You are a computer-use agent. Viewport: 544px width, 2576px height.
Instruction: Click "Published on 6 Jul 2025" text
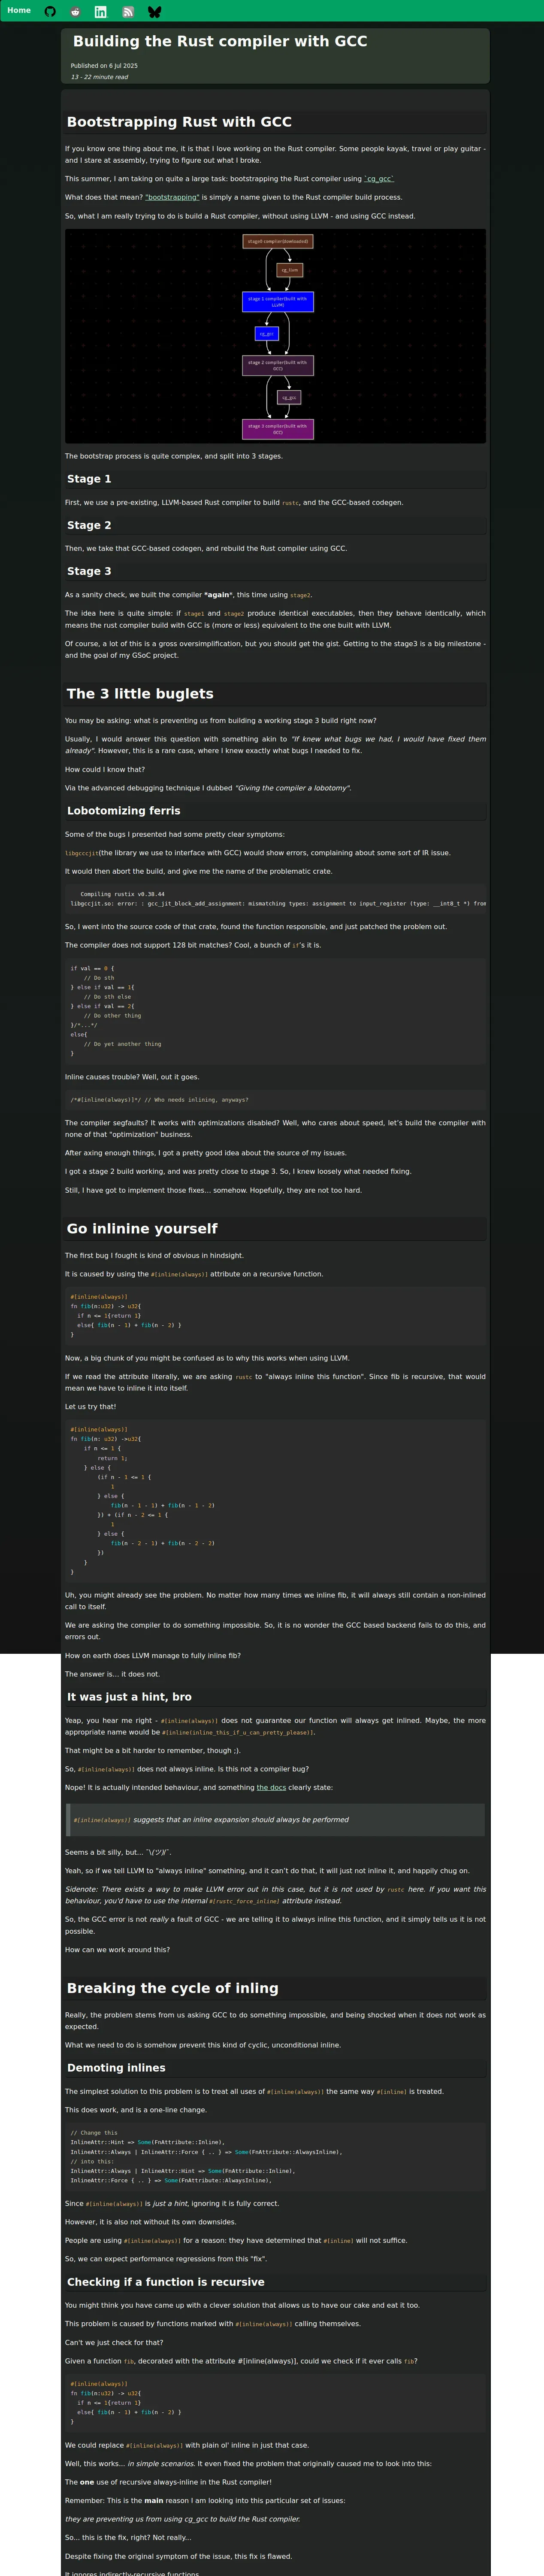104,66
